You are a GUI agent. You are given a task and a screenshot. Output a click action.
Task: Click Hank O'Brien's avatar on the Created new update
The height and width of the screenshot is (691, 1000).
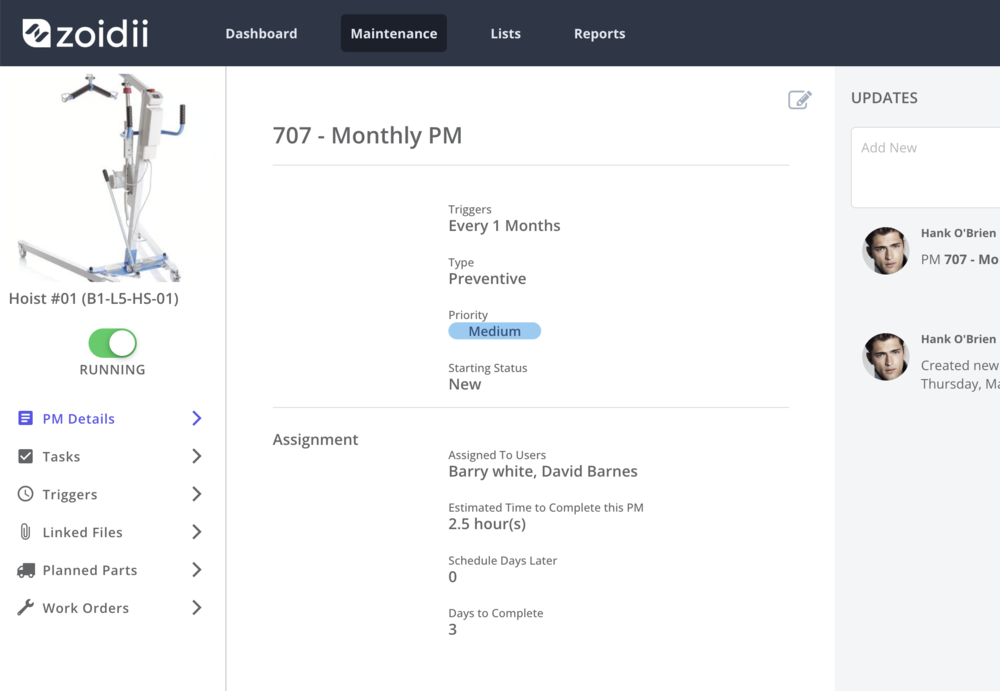(x=886, y=357)
